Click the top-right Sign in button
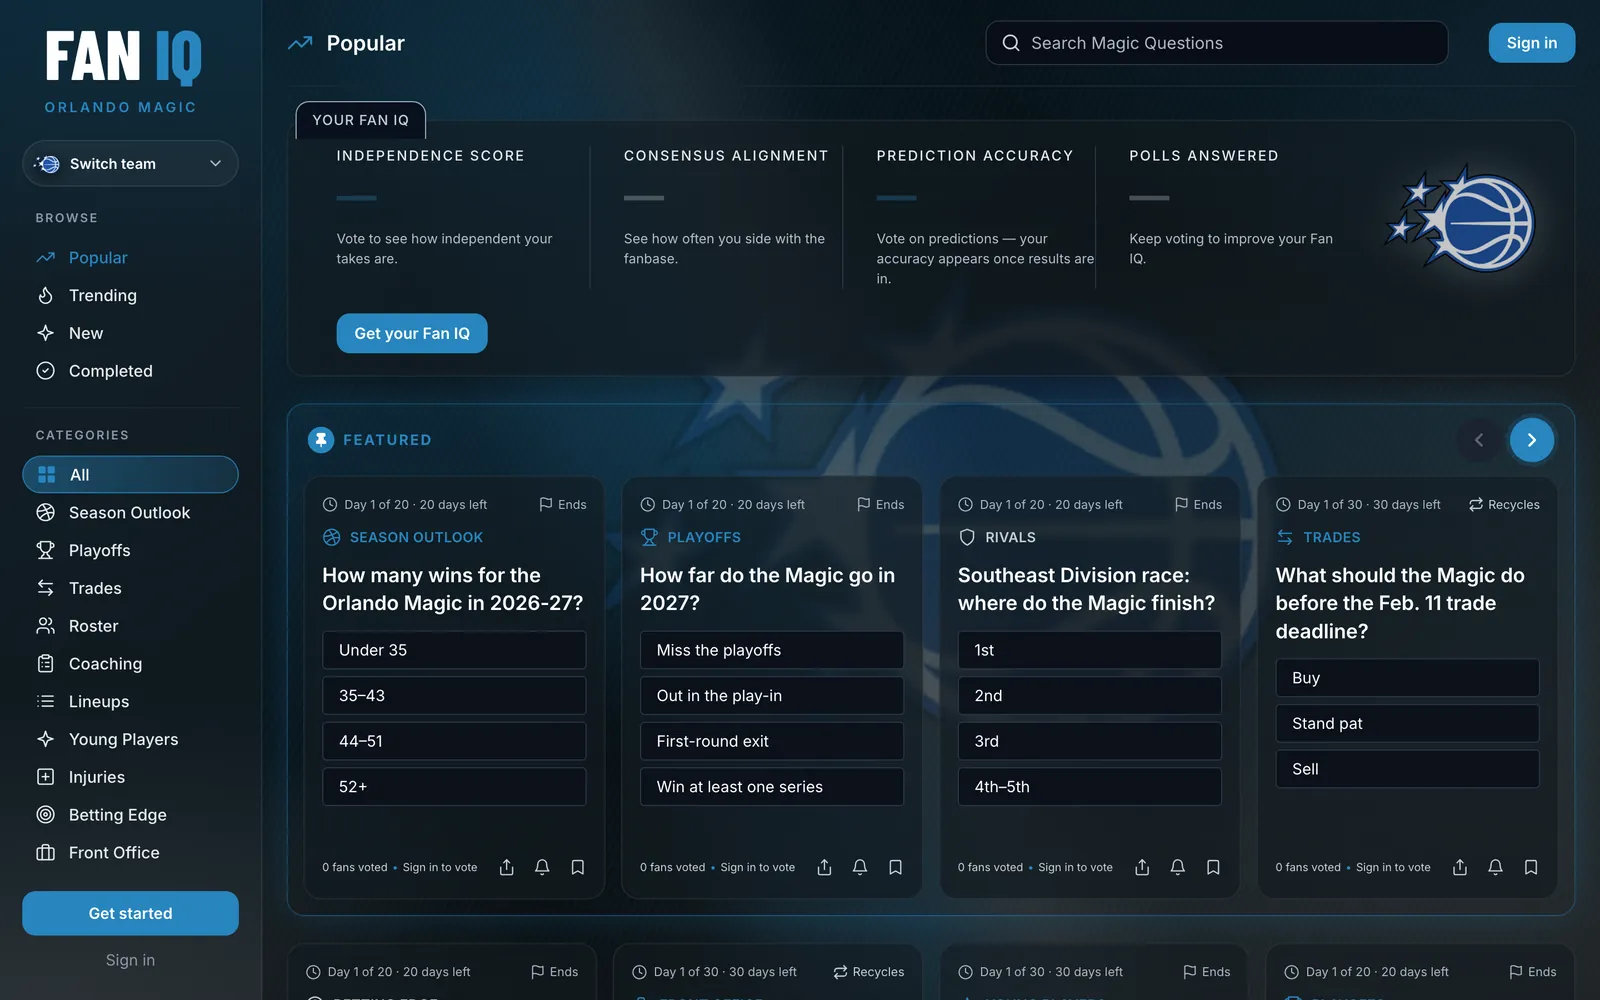Viewport: 1600px width, 1000px height. coord(1531,43)
